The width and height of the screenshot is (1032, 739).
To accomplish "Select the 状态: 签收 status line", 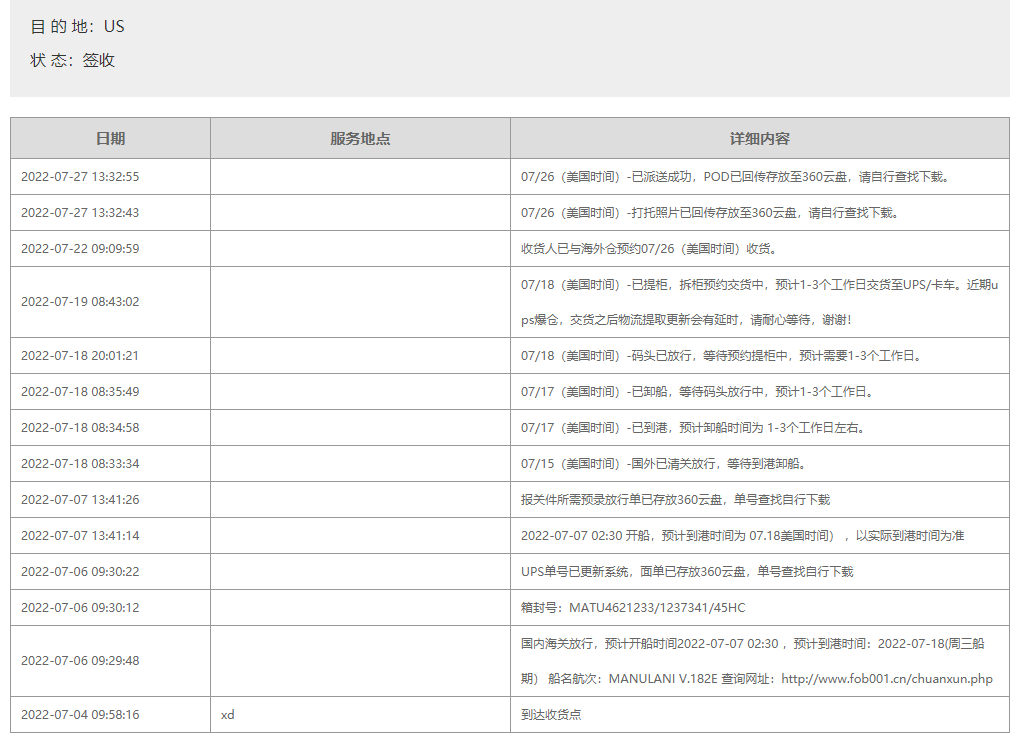I will tap(73, 60).
